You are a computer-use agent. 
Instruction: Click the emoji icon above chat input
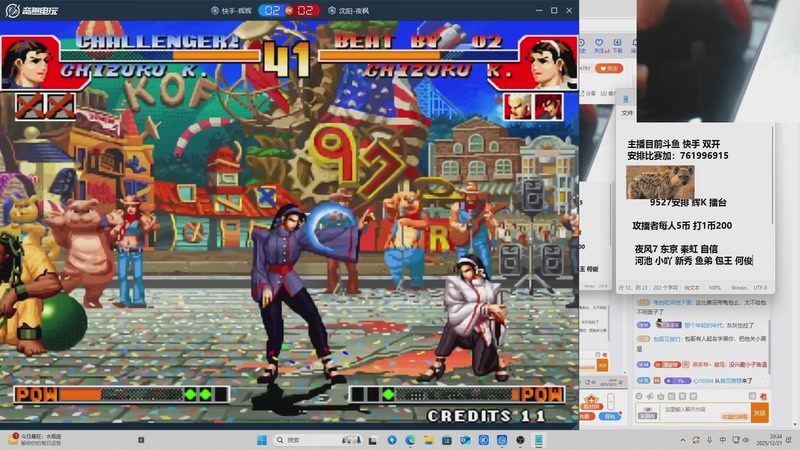coord(639,396)
